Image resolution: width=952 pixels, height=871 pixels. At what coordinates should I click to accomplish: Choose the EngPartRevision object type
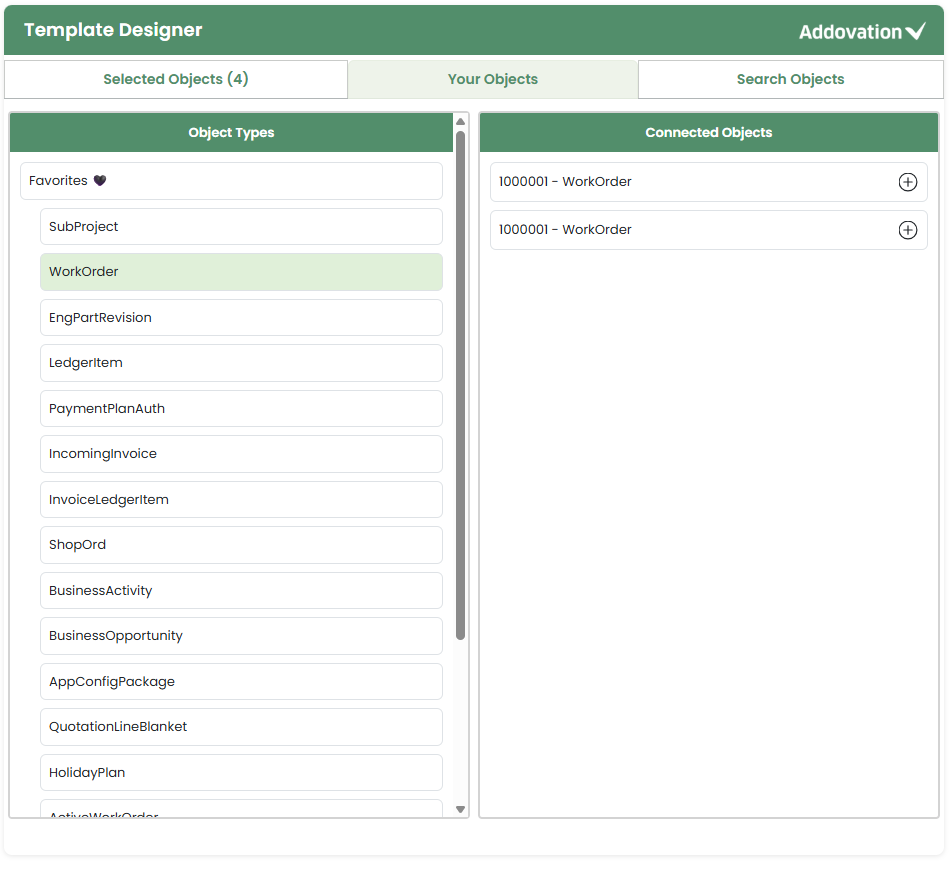(241, 317)
